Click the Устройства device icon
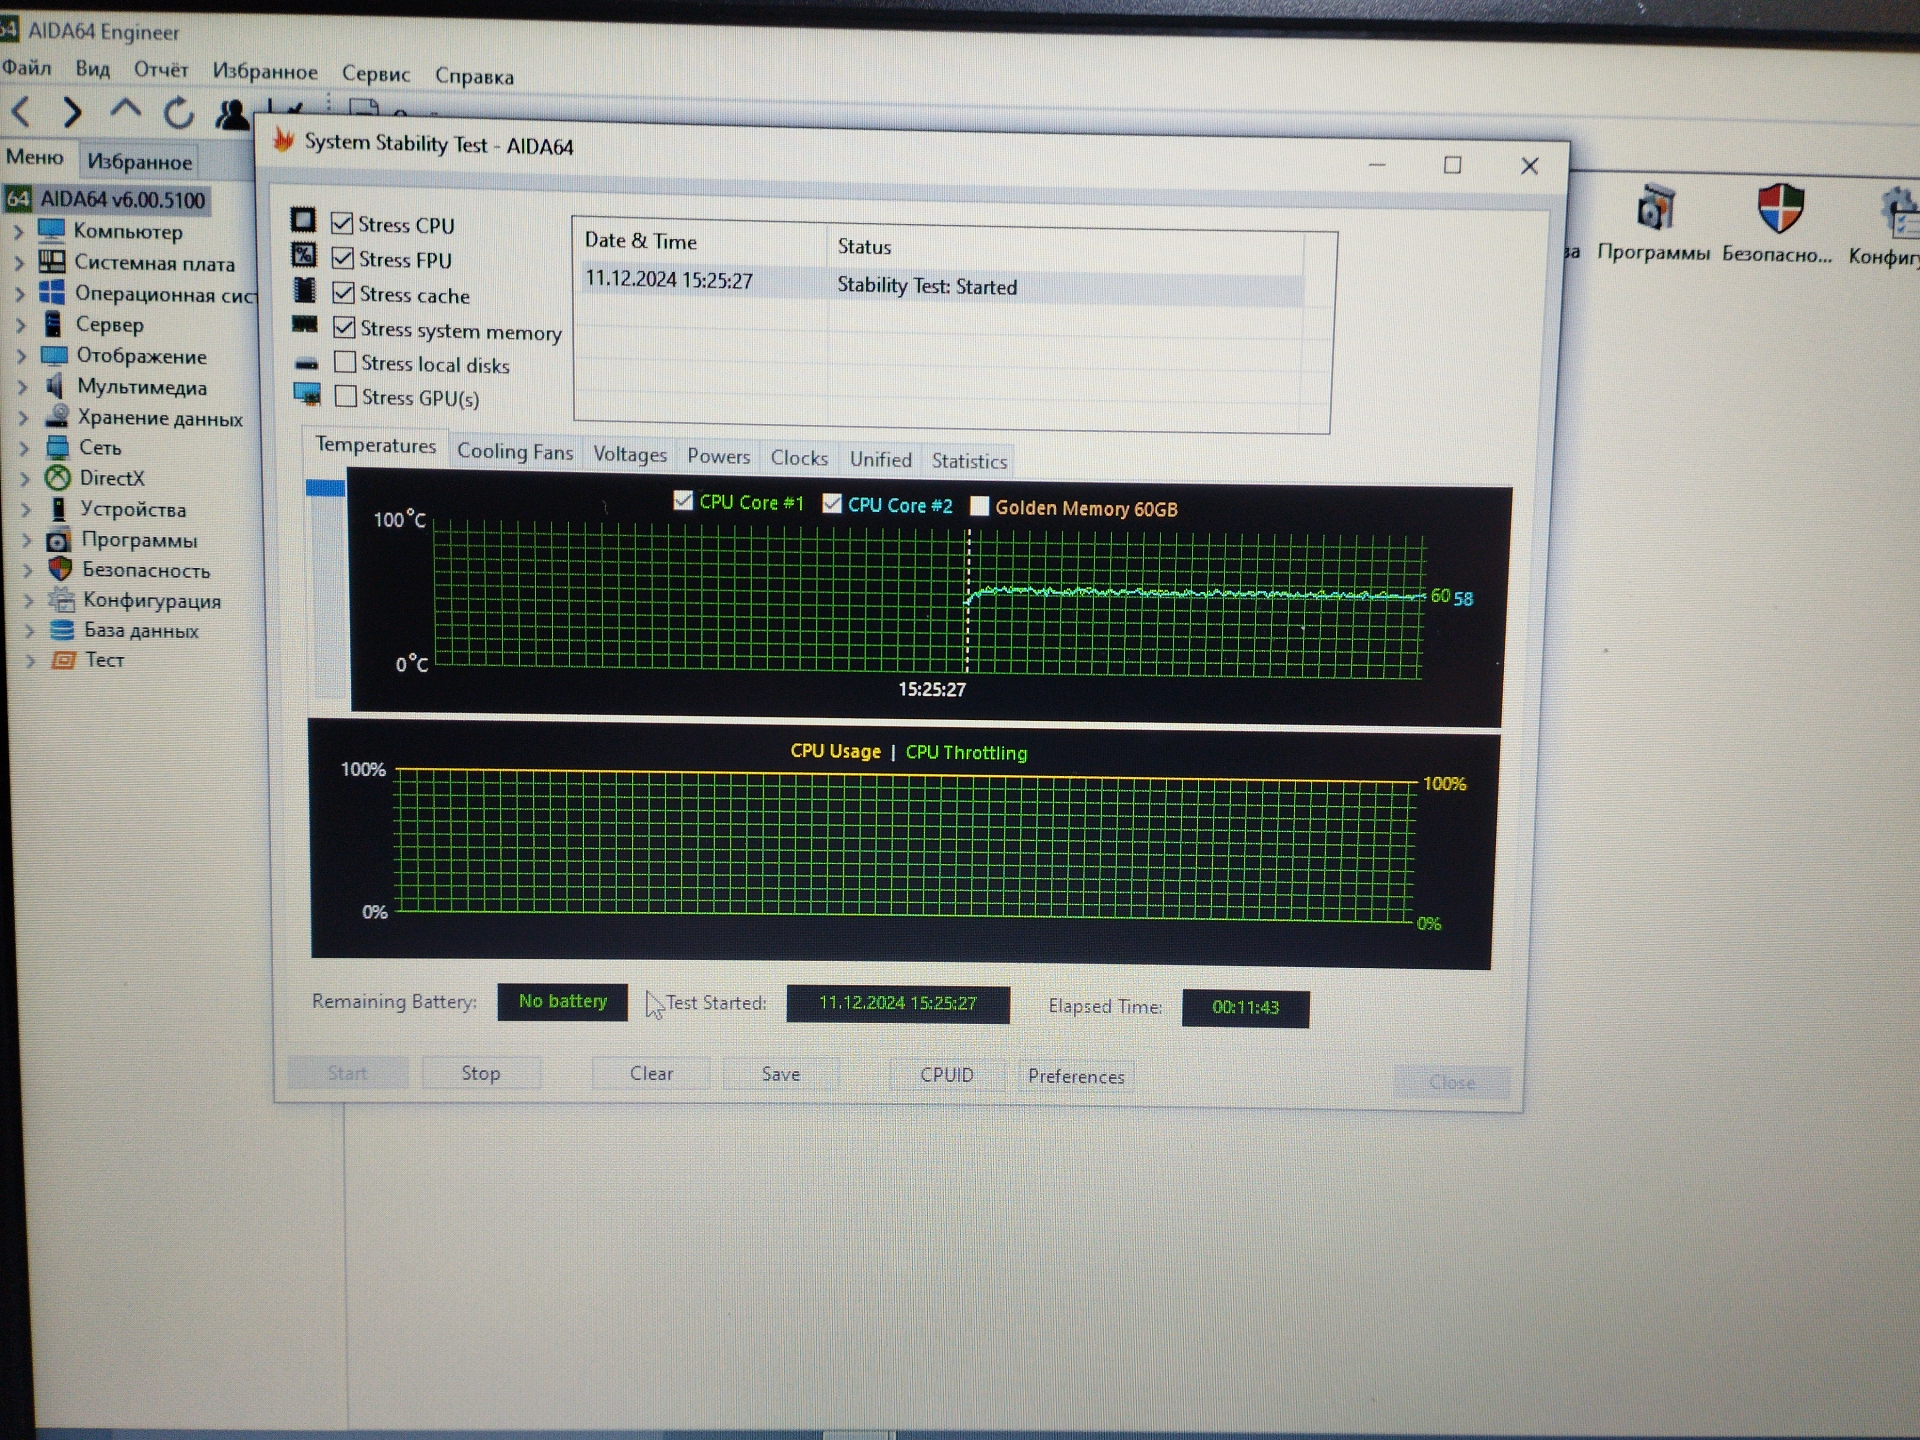Screen dimensions: 1920x1440 (59, 509)
